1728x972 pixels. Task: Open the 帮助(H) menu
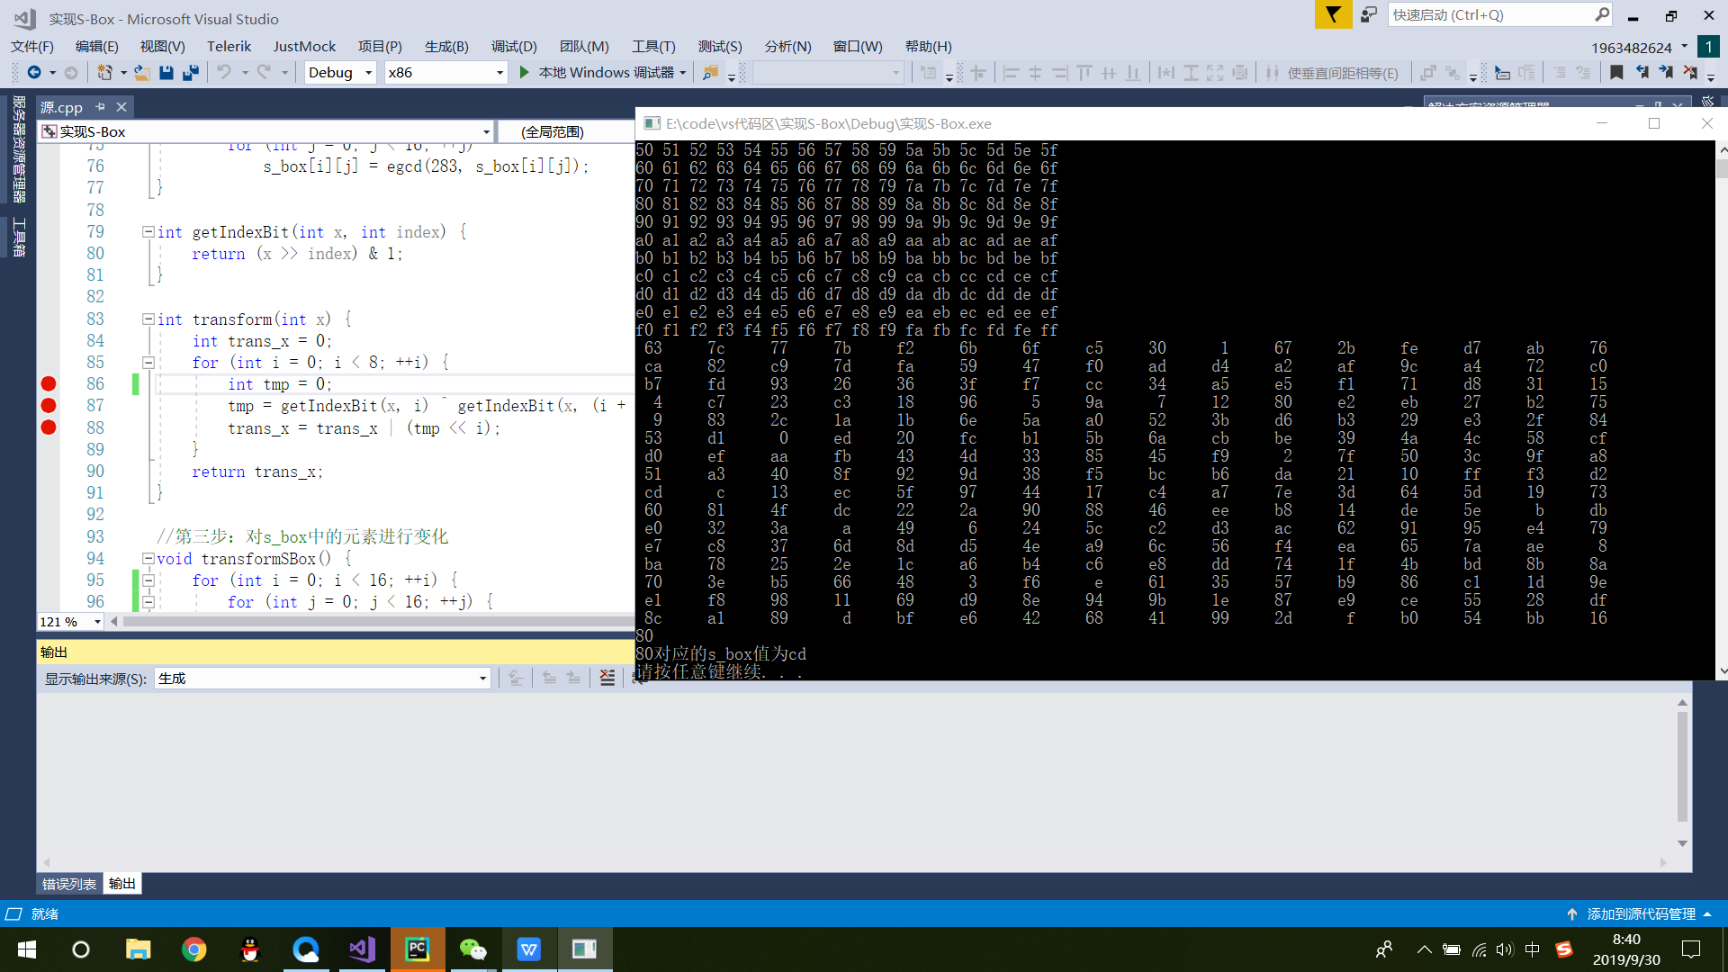click(928, 46)
